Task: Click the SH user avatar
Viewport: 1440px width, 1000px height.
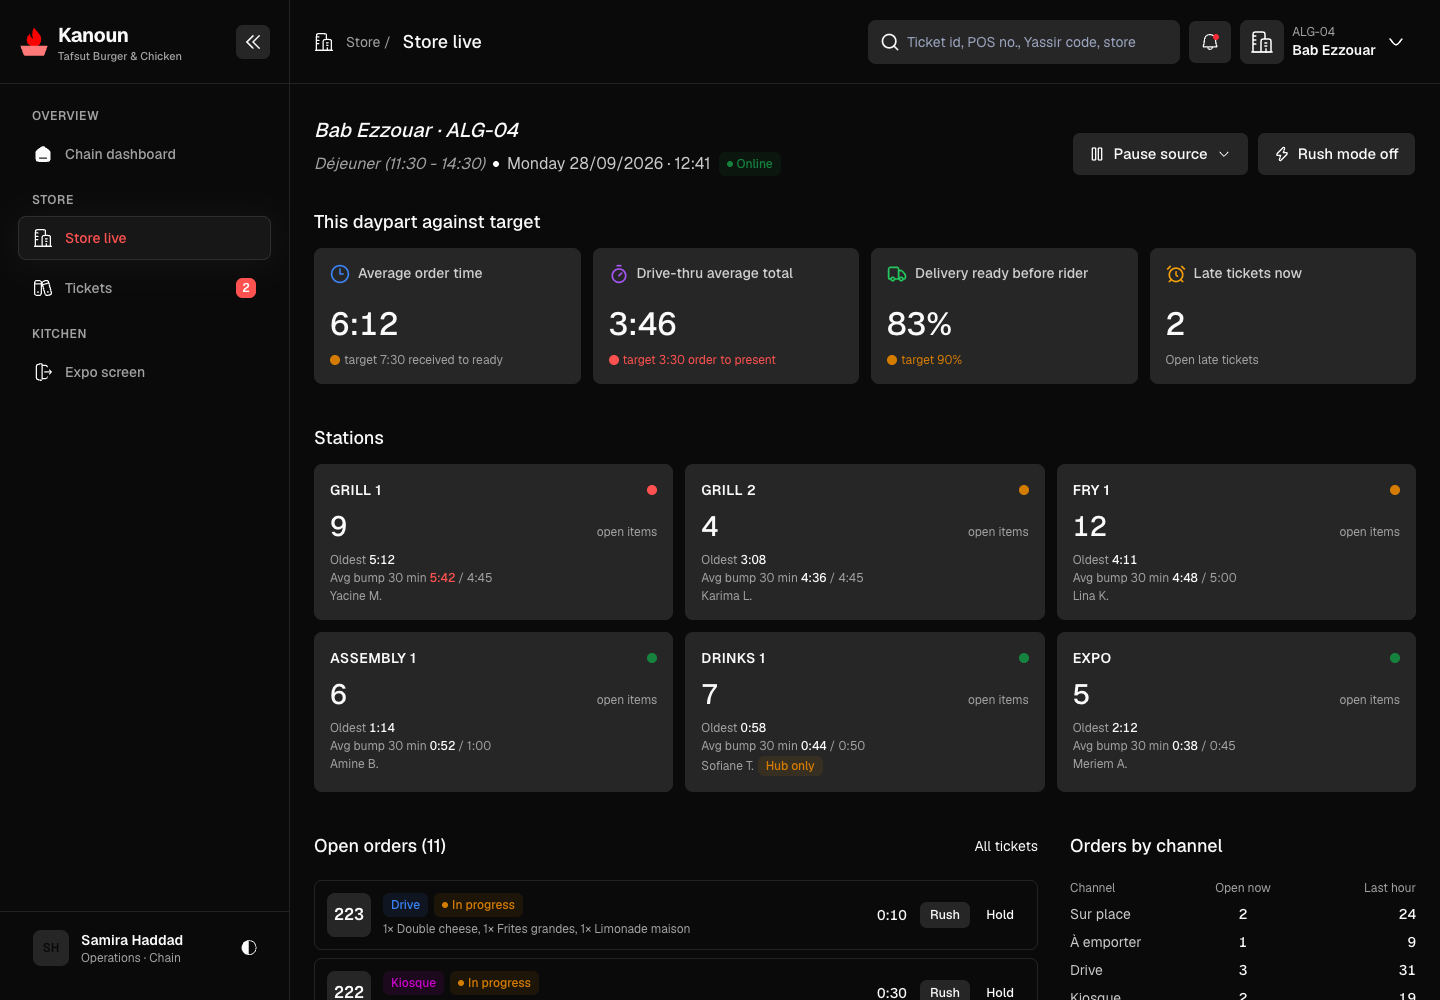Action: (x=51, y=948)
